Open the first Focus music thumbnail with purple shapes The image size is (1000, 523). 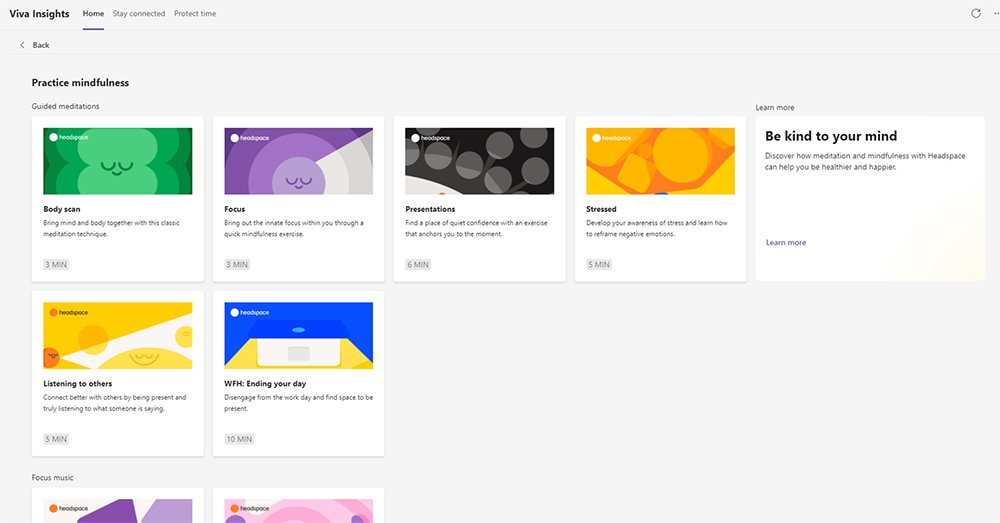click(117, 511)
